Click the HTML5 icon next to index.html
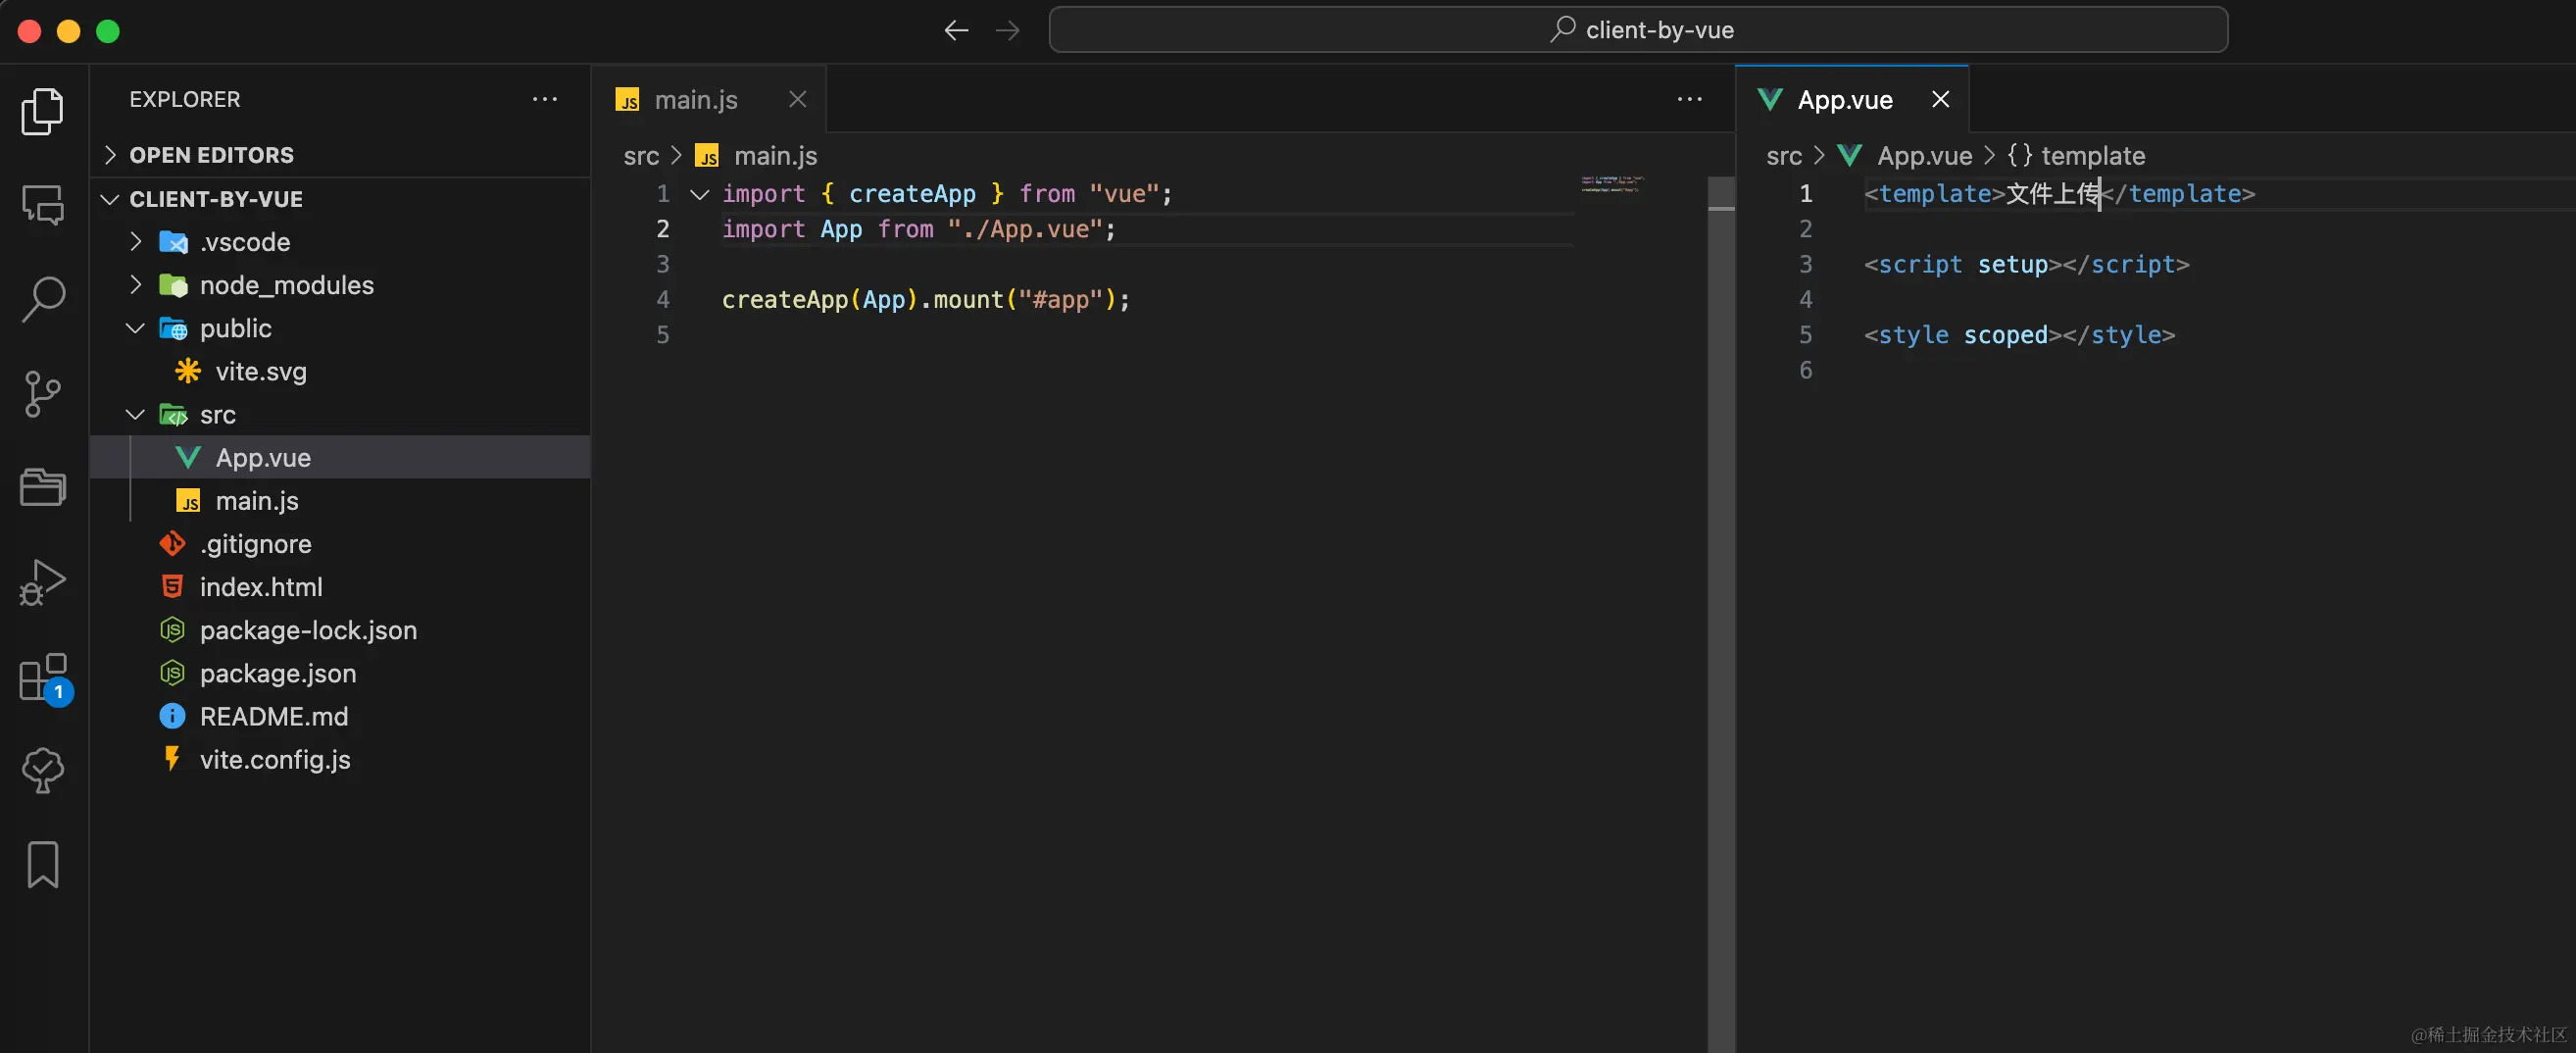The height and width of the screenshot is (1053, 2576). coord(172,586)
